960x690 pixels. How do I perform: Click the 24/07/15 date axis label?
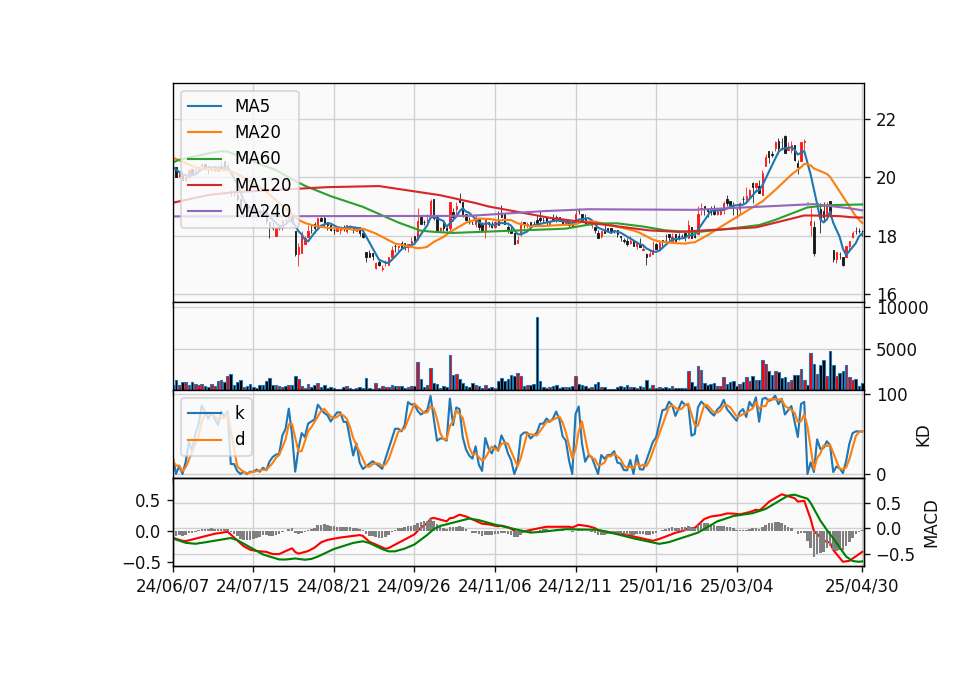[253, 586]
